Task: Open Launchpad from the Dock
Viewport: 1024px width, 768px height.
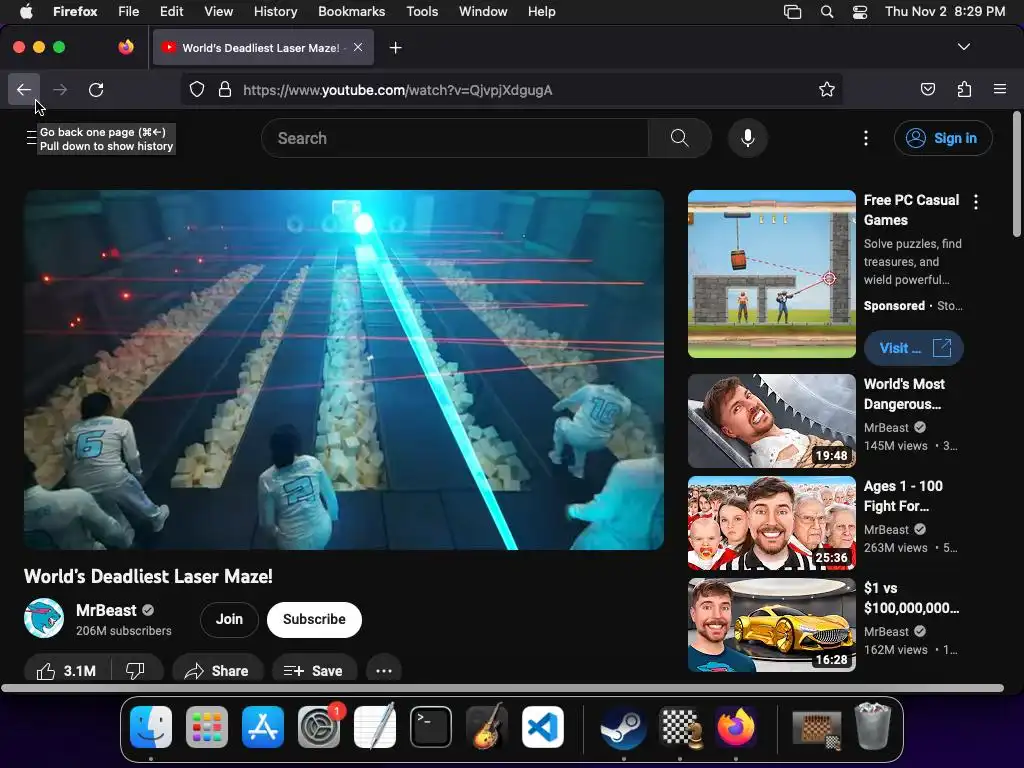Action: [x=207, y=727]
